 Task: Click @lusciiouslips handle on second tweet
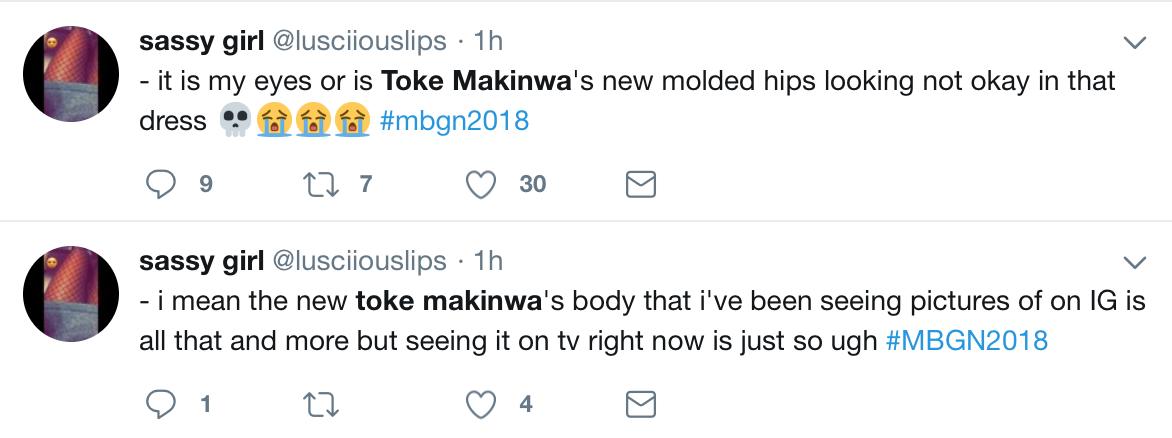coord(359,262)
